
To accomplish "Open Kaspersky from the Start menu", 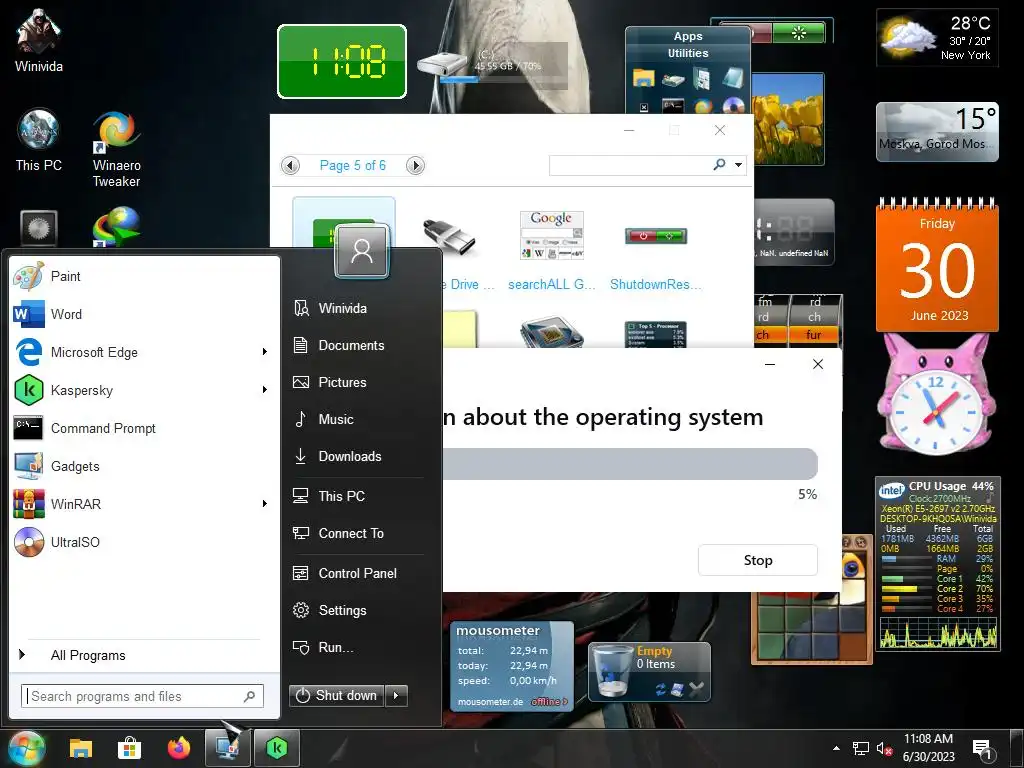I will (133, 390).
